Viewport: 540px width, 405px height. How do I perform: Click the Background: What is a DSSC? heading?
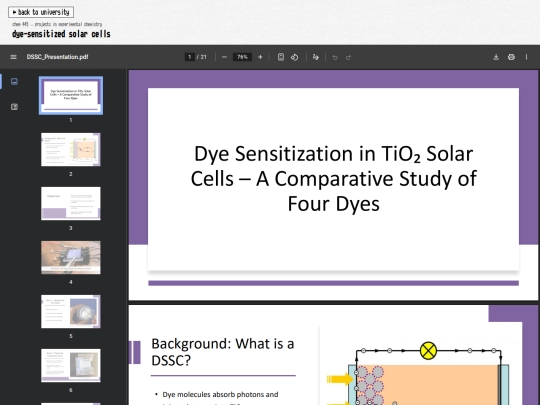click(x=222, y=352)
